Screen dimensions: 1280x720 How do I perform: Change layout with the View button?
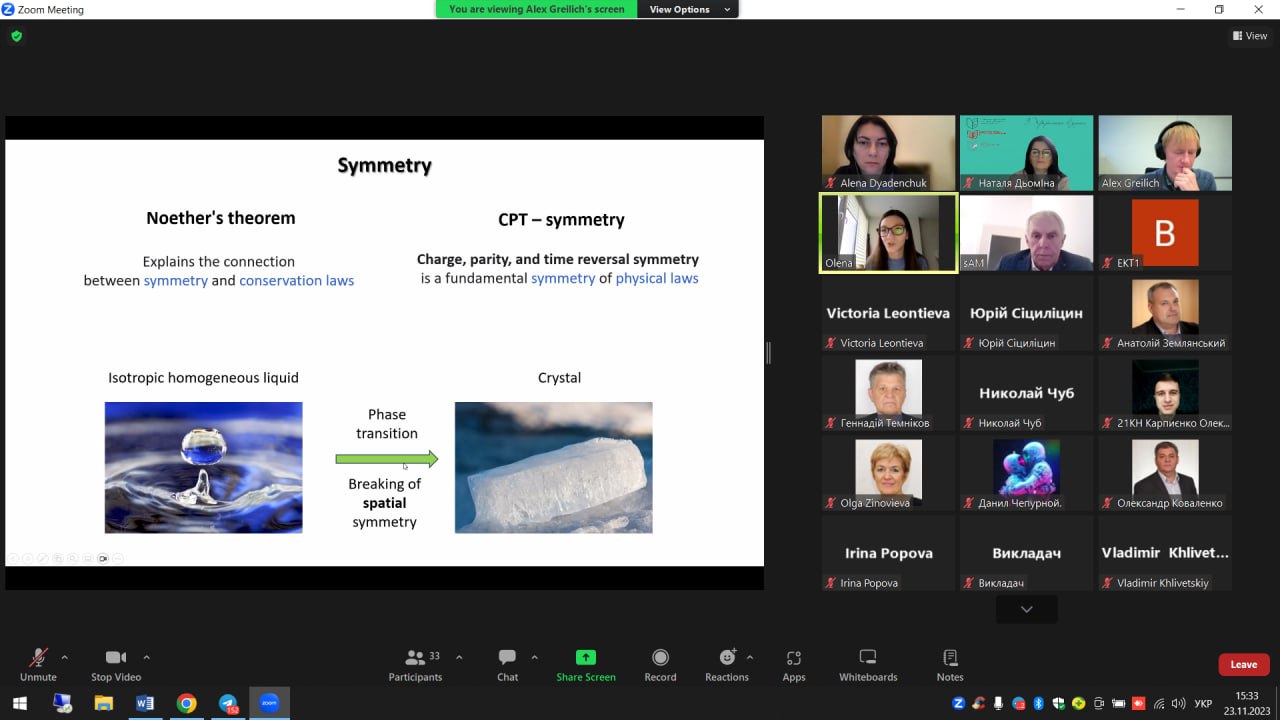point(1250,36)
